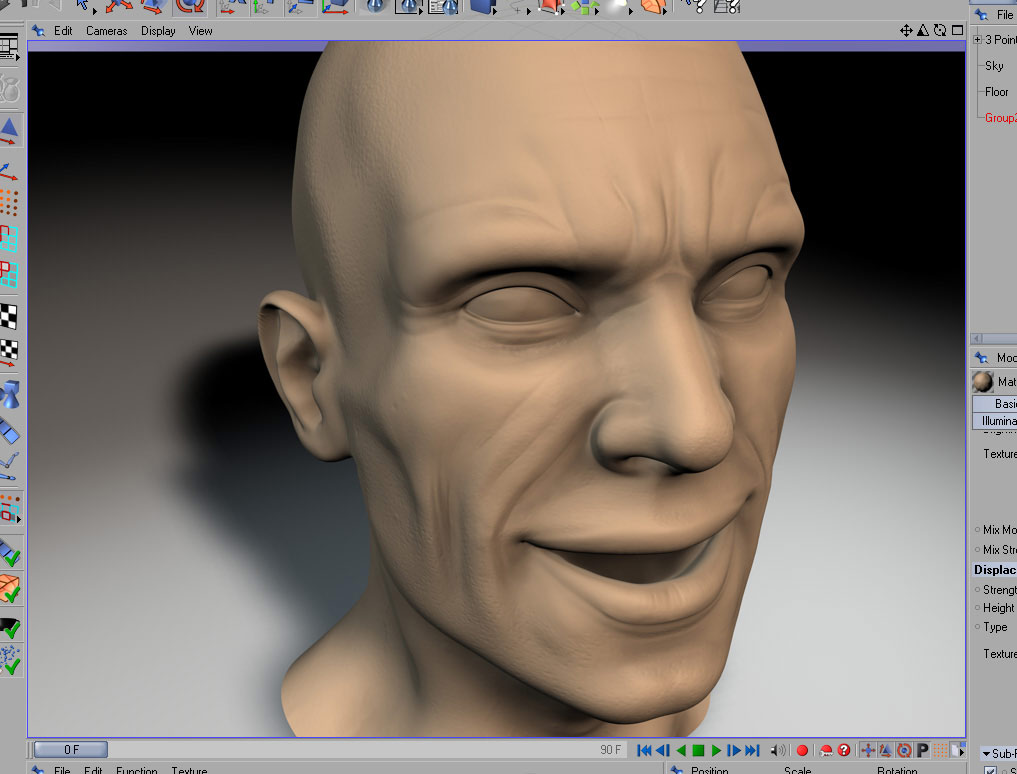Select the Points mode tool in left palette

(10, 203)
